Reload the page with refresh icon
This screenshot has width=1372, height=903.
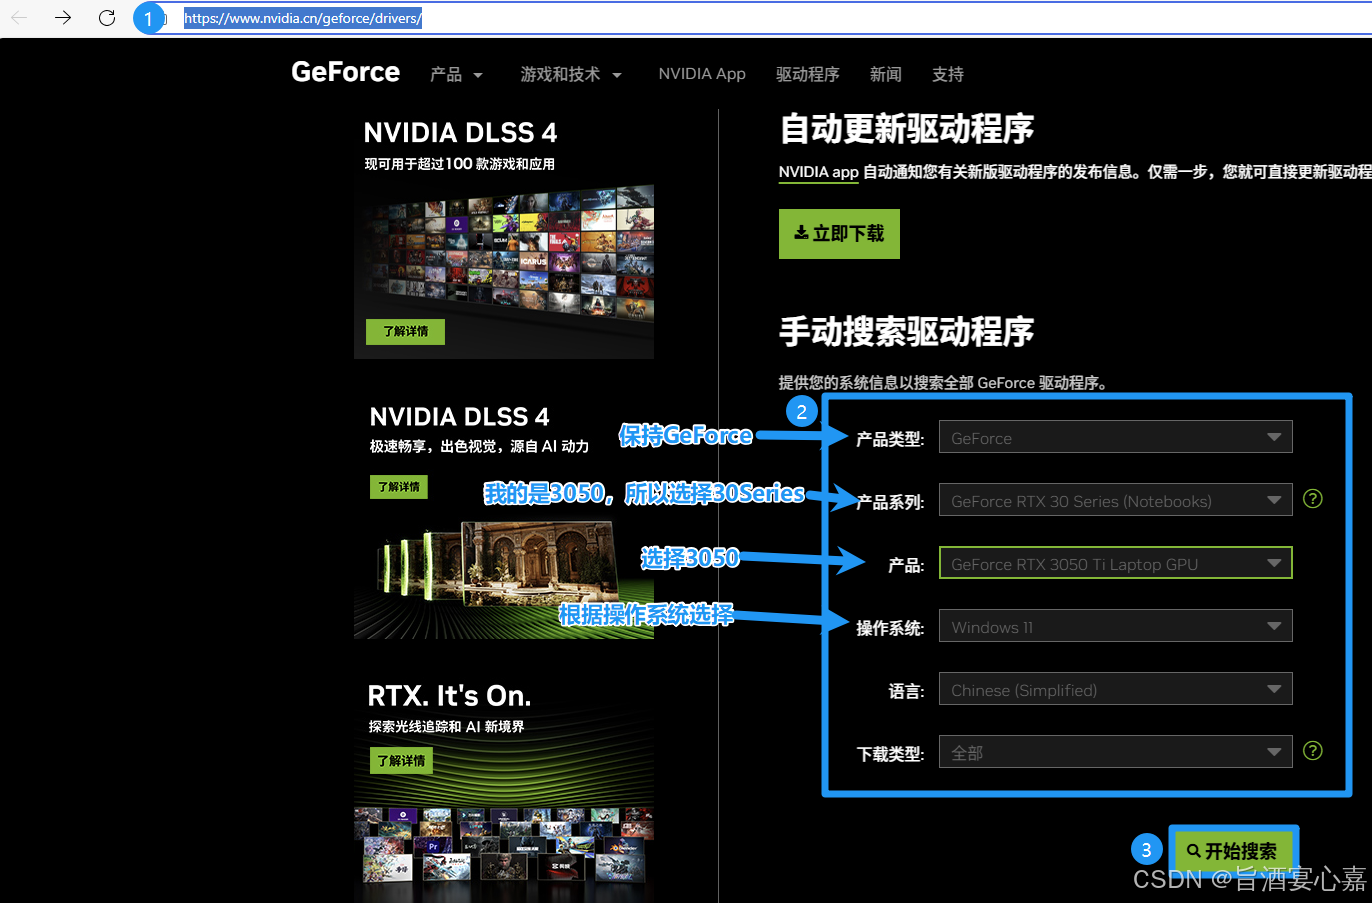107,18
